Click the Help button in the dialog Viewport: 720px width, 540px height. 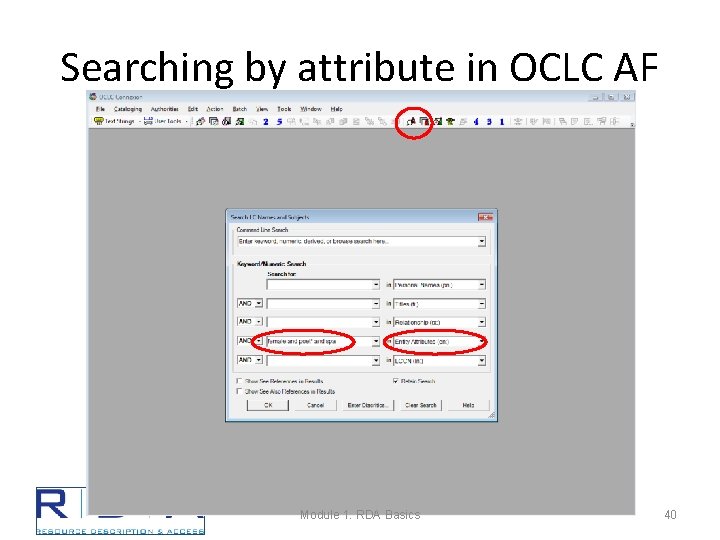click(468, 405)
